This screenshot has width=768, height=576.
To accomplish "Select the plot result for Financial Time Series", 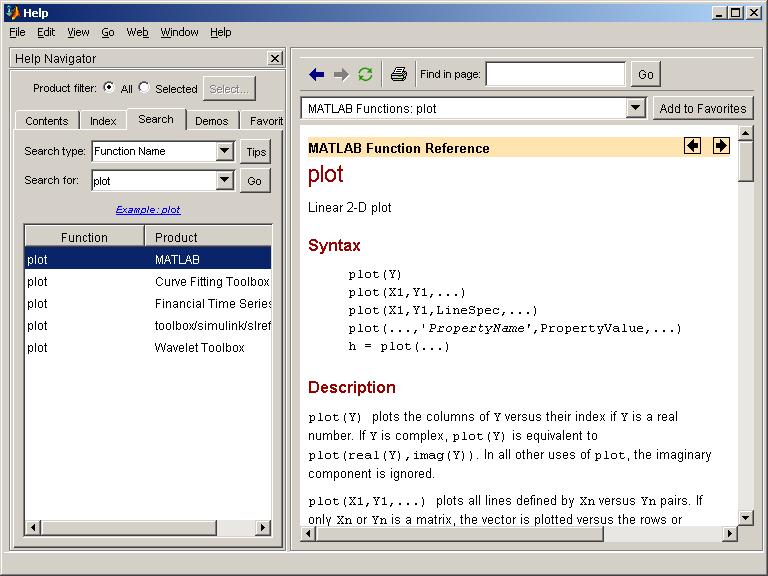I will (148, 303).
